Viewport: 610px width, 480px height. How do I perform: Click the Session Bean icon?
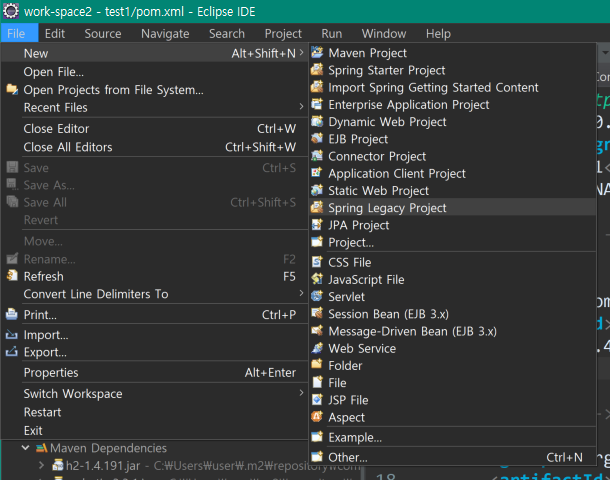pyautogui.click(x=317, y=314)
